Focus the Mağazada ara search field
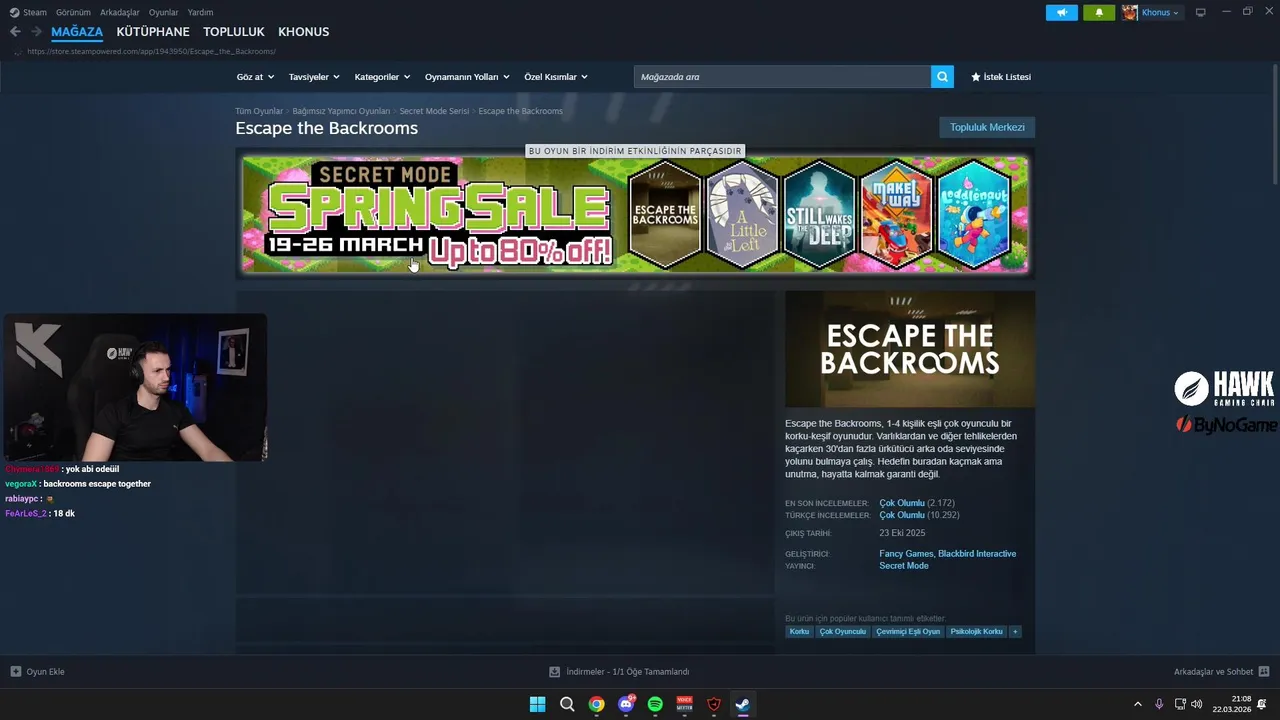 click(x=783, y=77)
